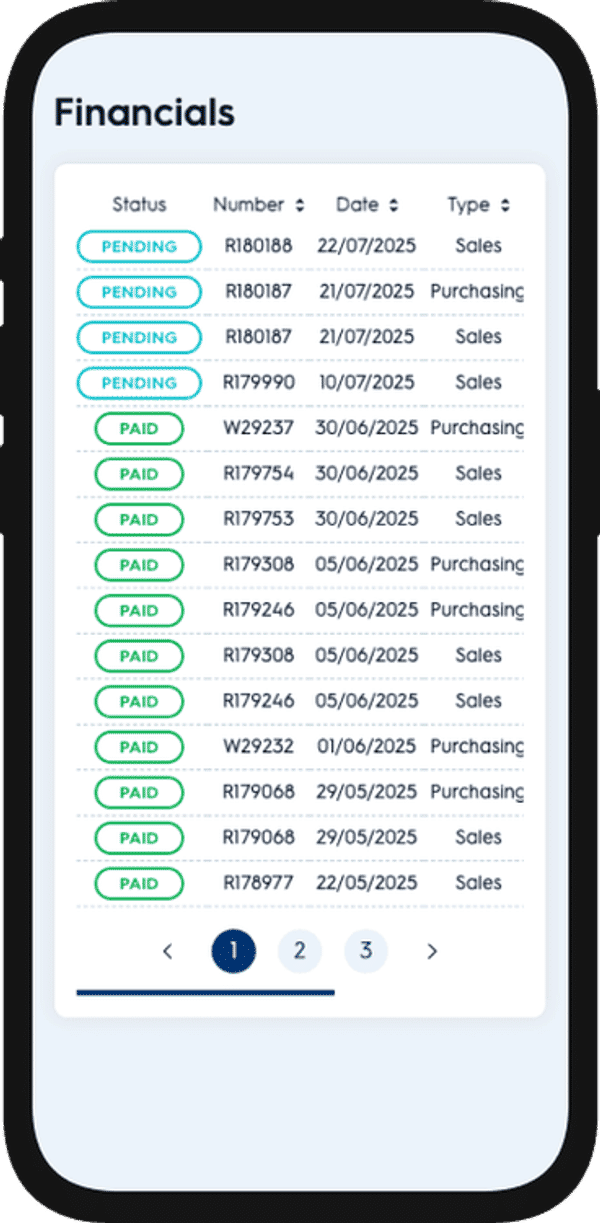Sort table by Type column arrows
This screenshot has height=1223, width=600.
[505, 206]
